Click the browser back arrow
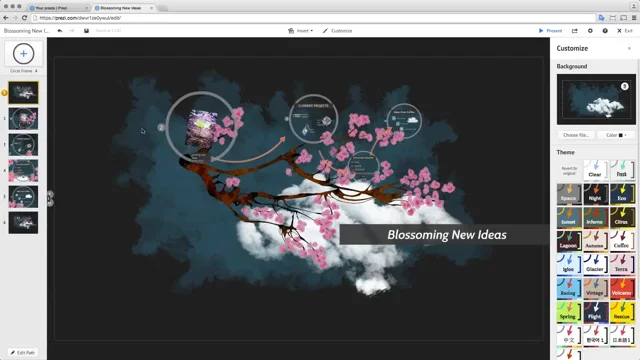 click(6, 18)
